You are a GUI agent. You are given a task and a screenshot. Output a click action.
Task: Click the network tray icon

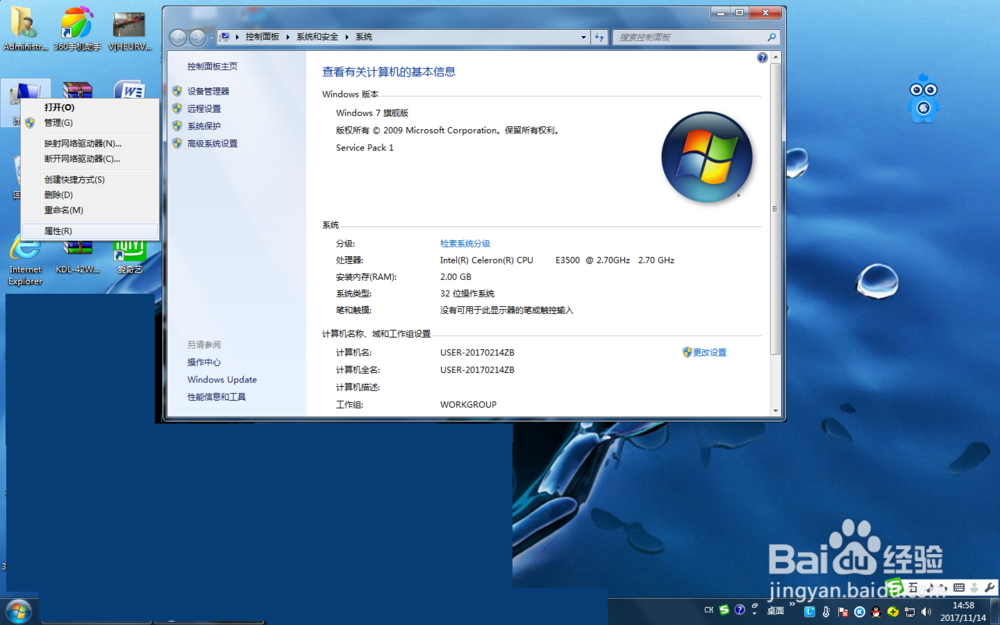click(909, 612)
